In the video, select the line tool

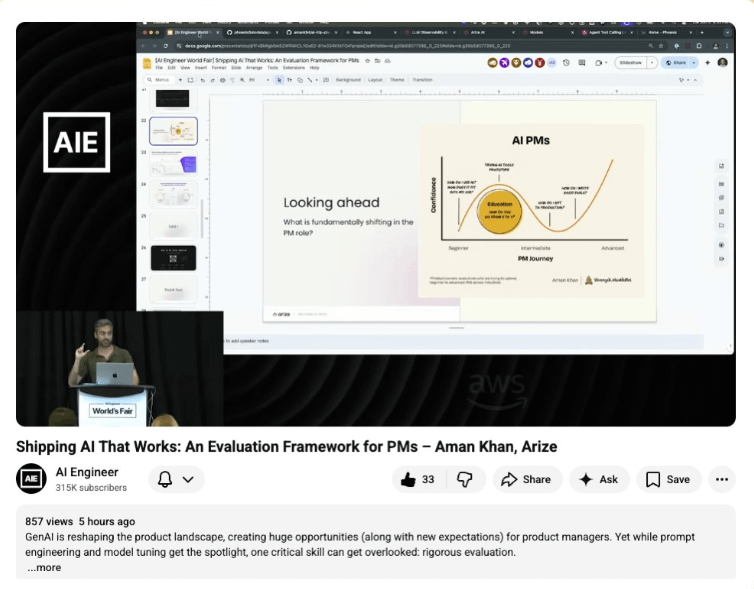[310, 80]
